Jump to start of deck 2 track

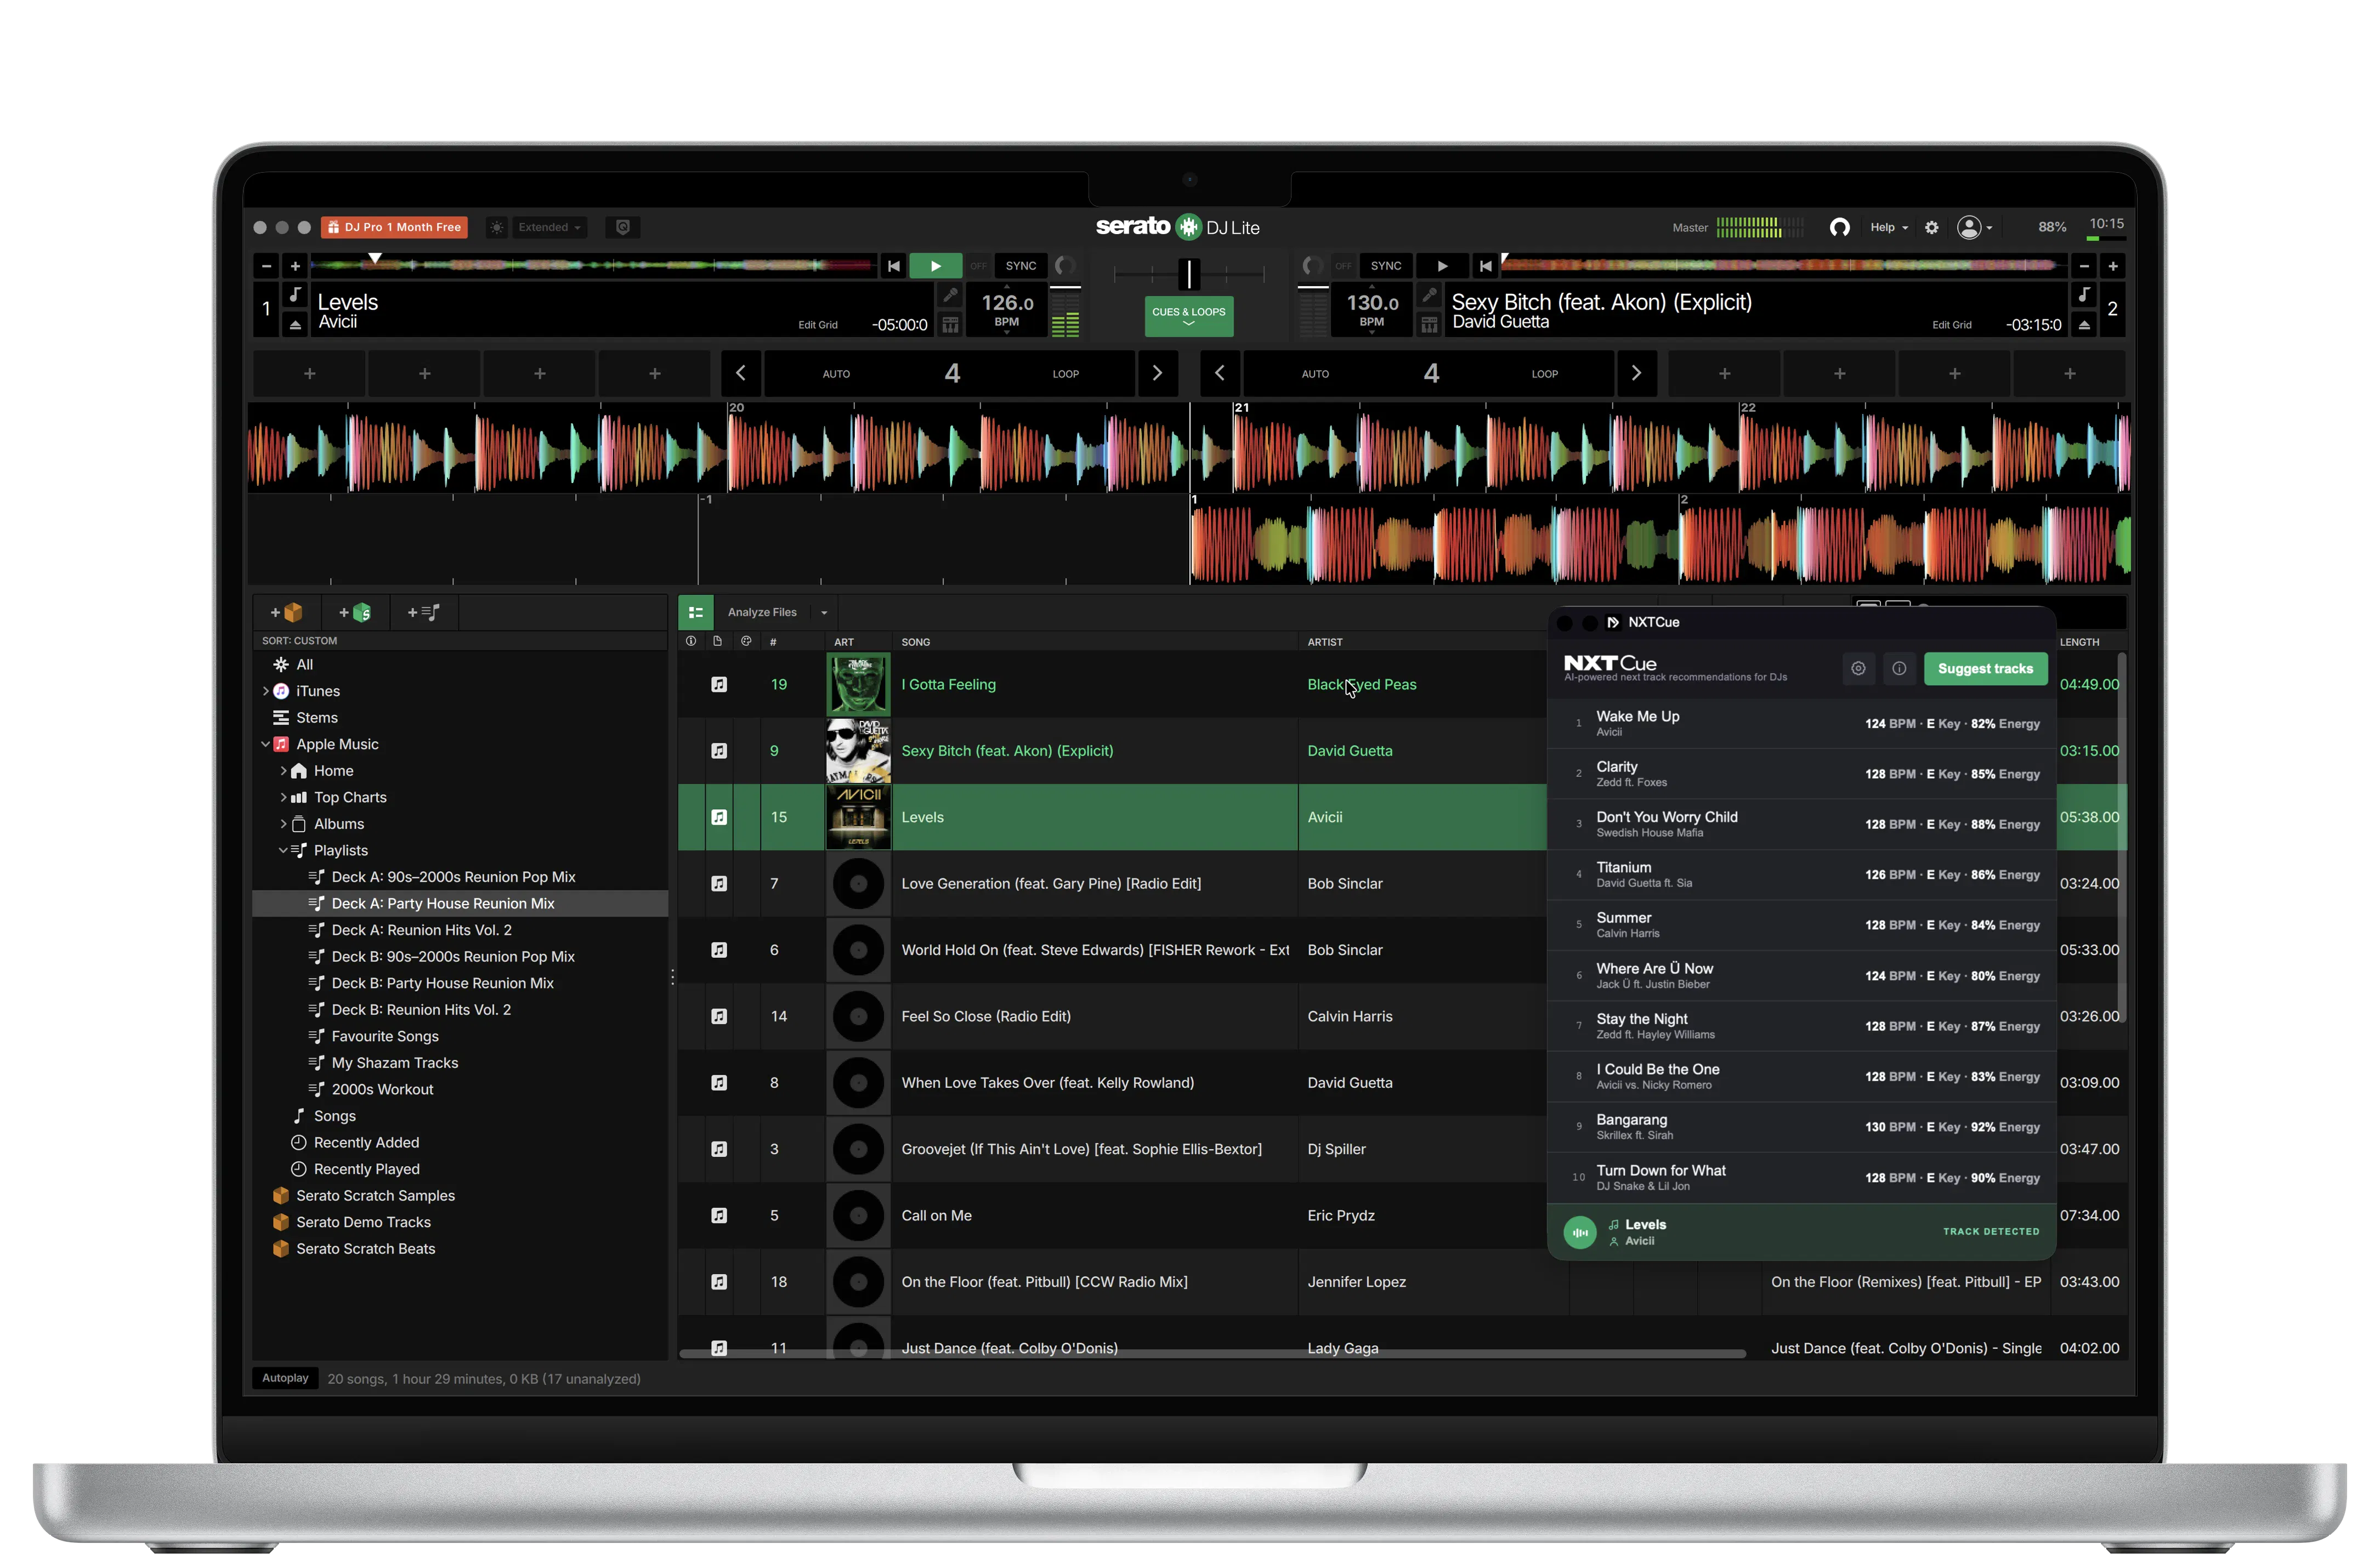pyautogui.click(x=1485, y=266)
